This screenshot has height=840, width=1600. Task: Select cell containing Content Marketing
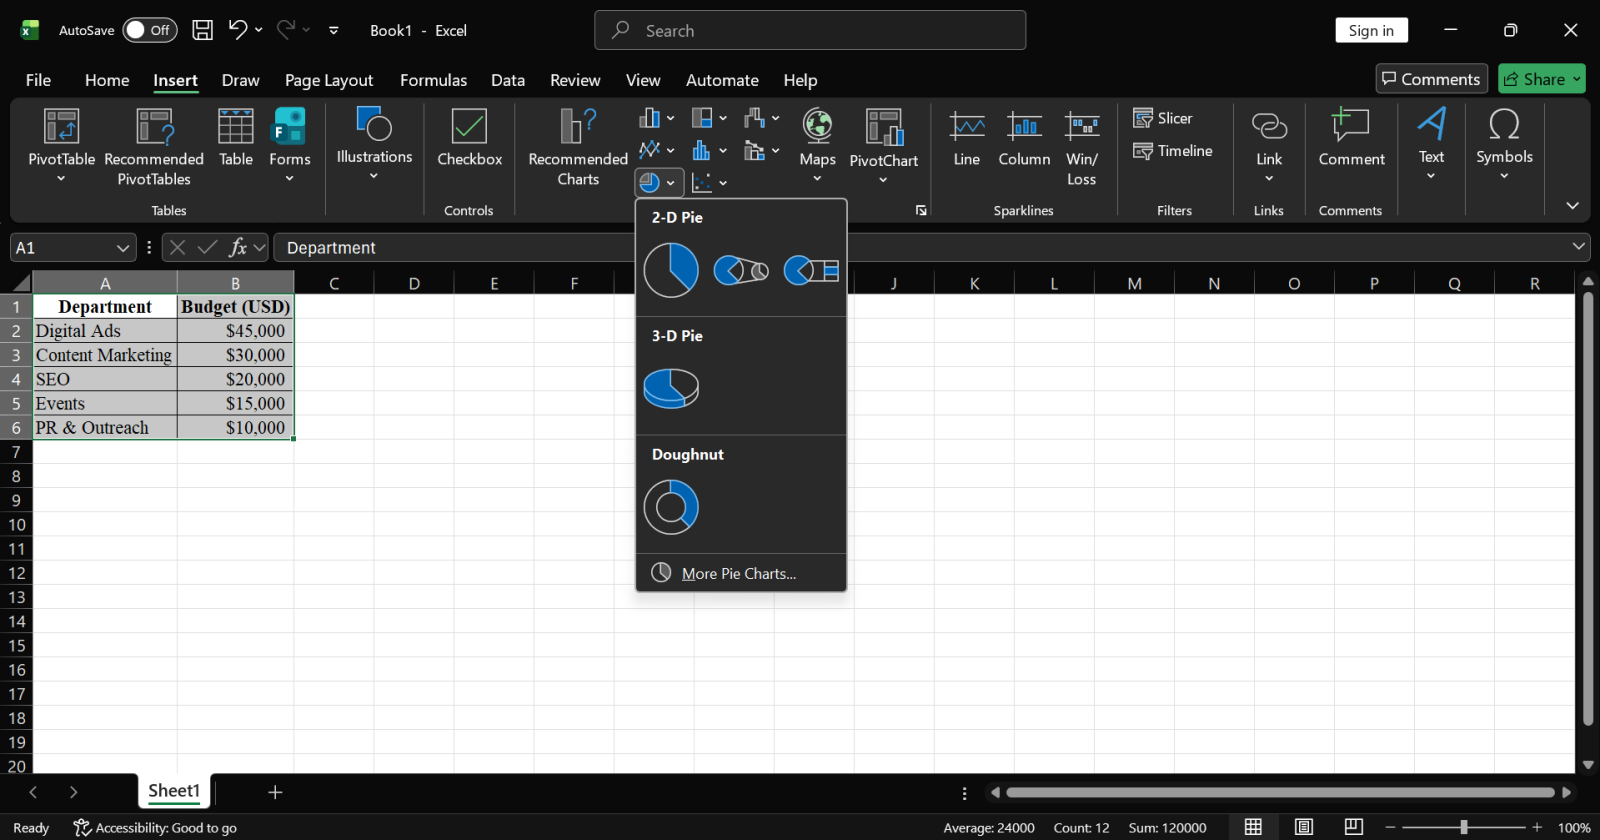pyautogui.click(x=105, y=355)
